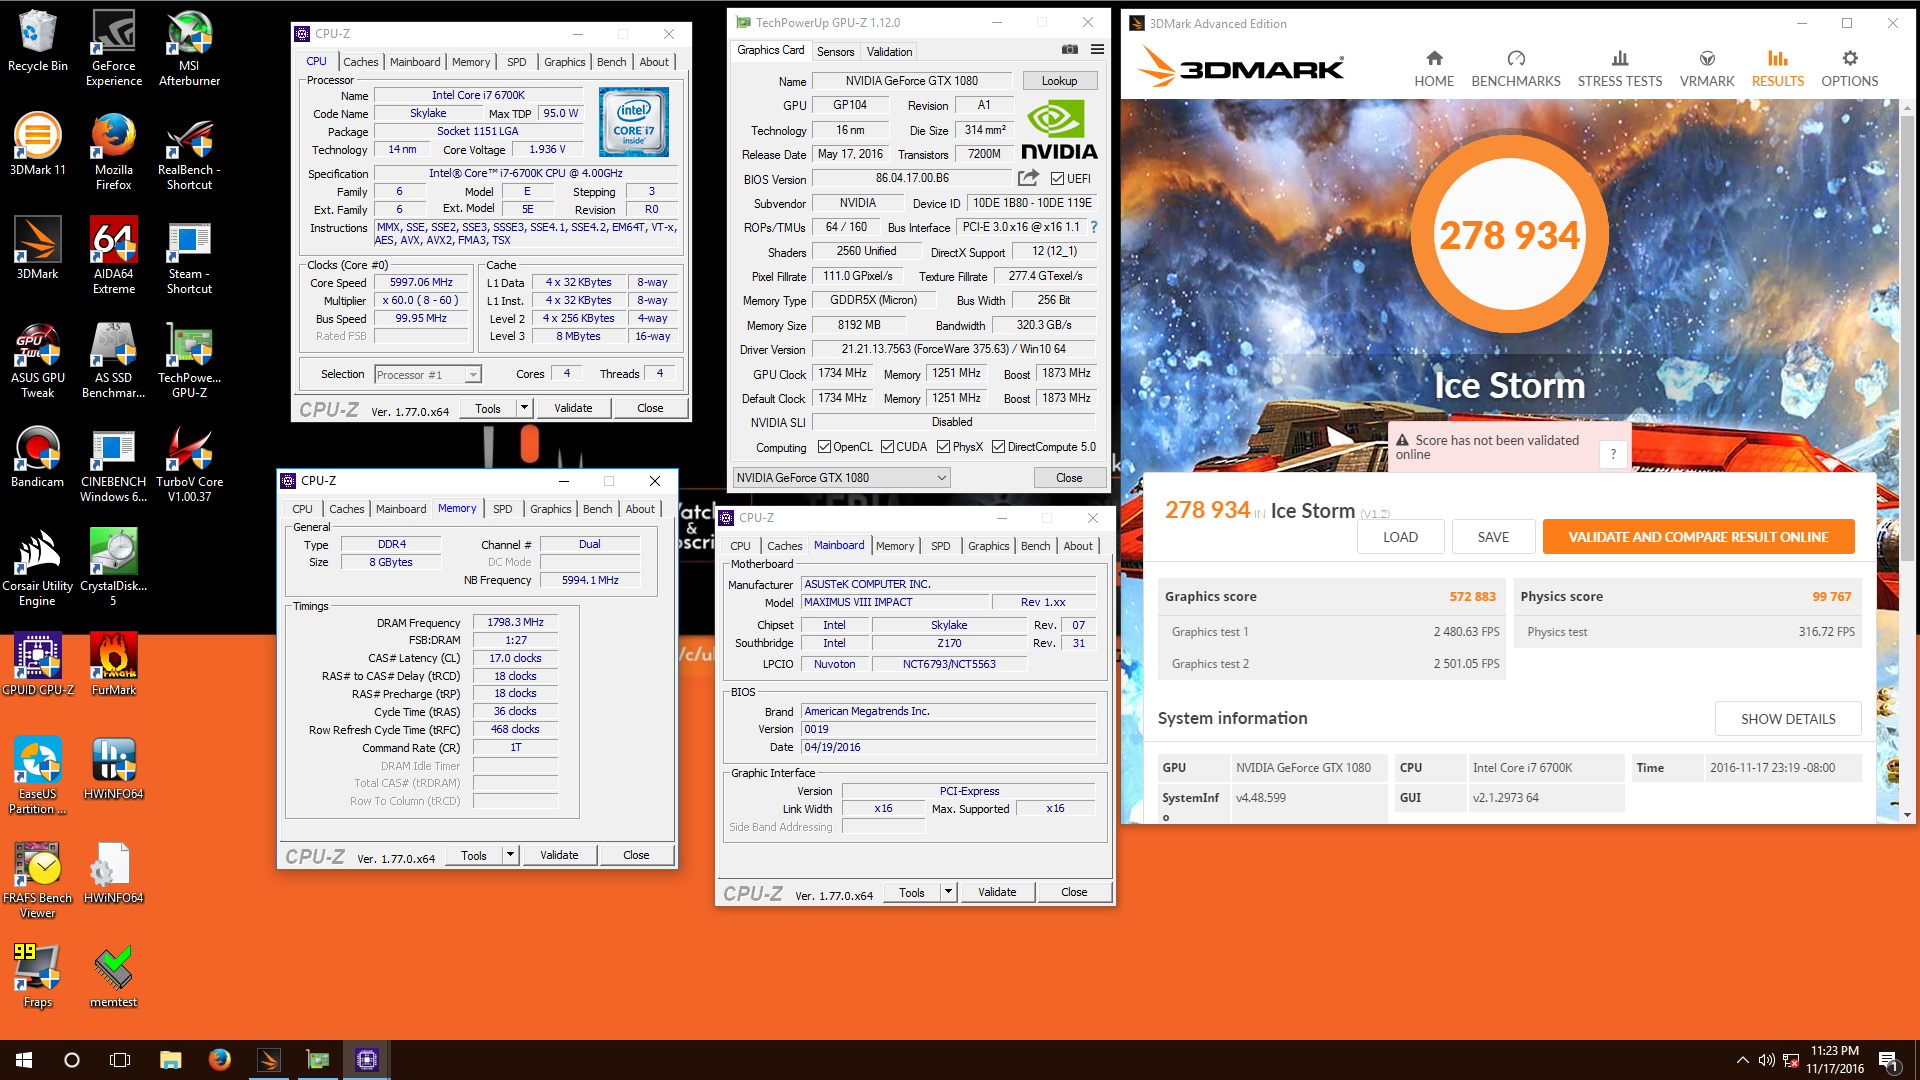Close GPU-Z with the Close button
The width and height of the screenshot is (1920, 1080).
click(1069, 478)
